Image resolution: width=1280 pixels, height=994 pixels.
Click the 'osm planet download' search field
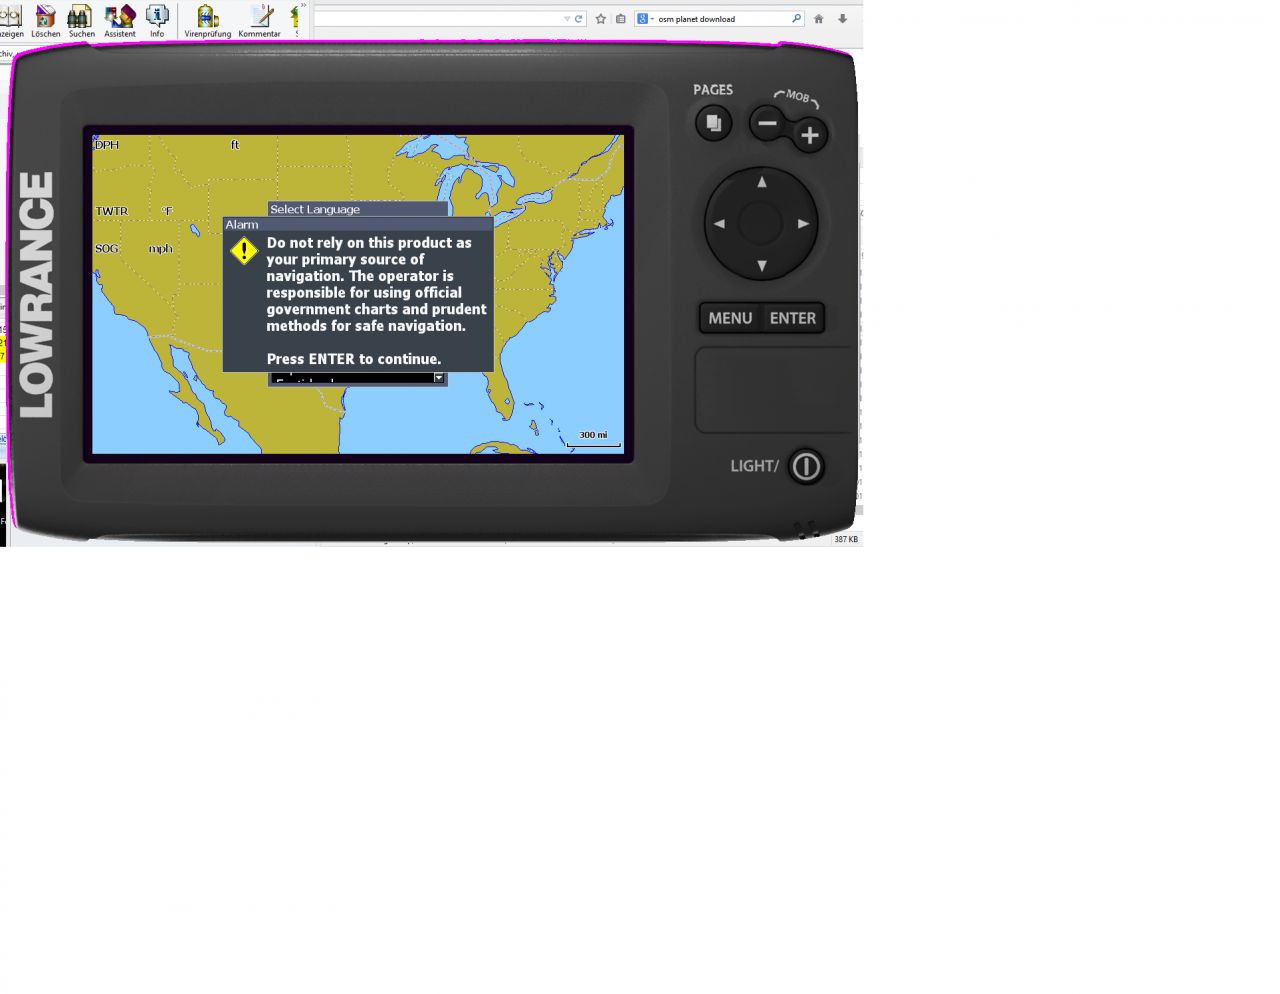720,19
